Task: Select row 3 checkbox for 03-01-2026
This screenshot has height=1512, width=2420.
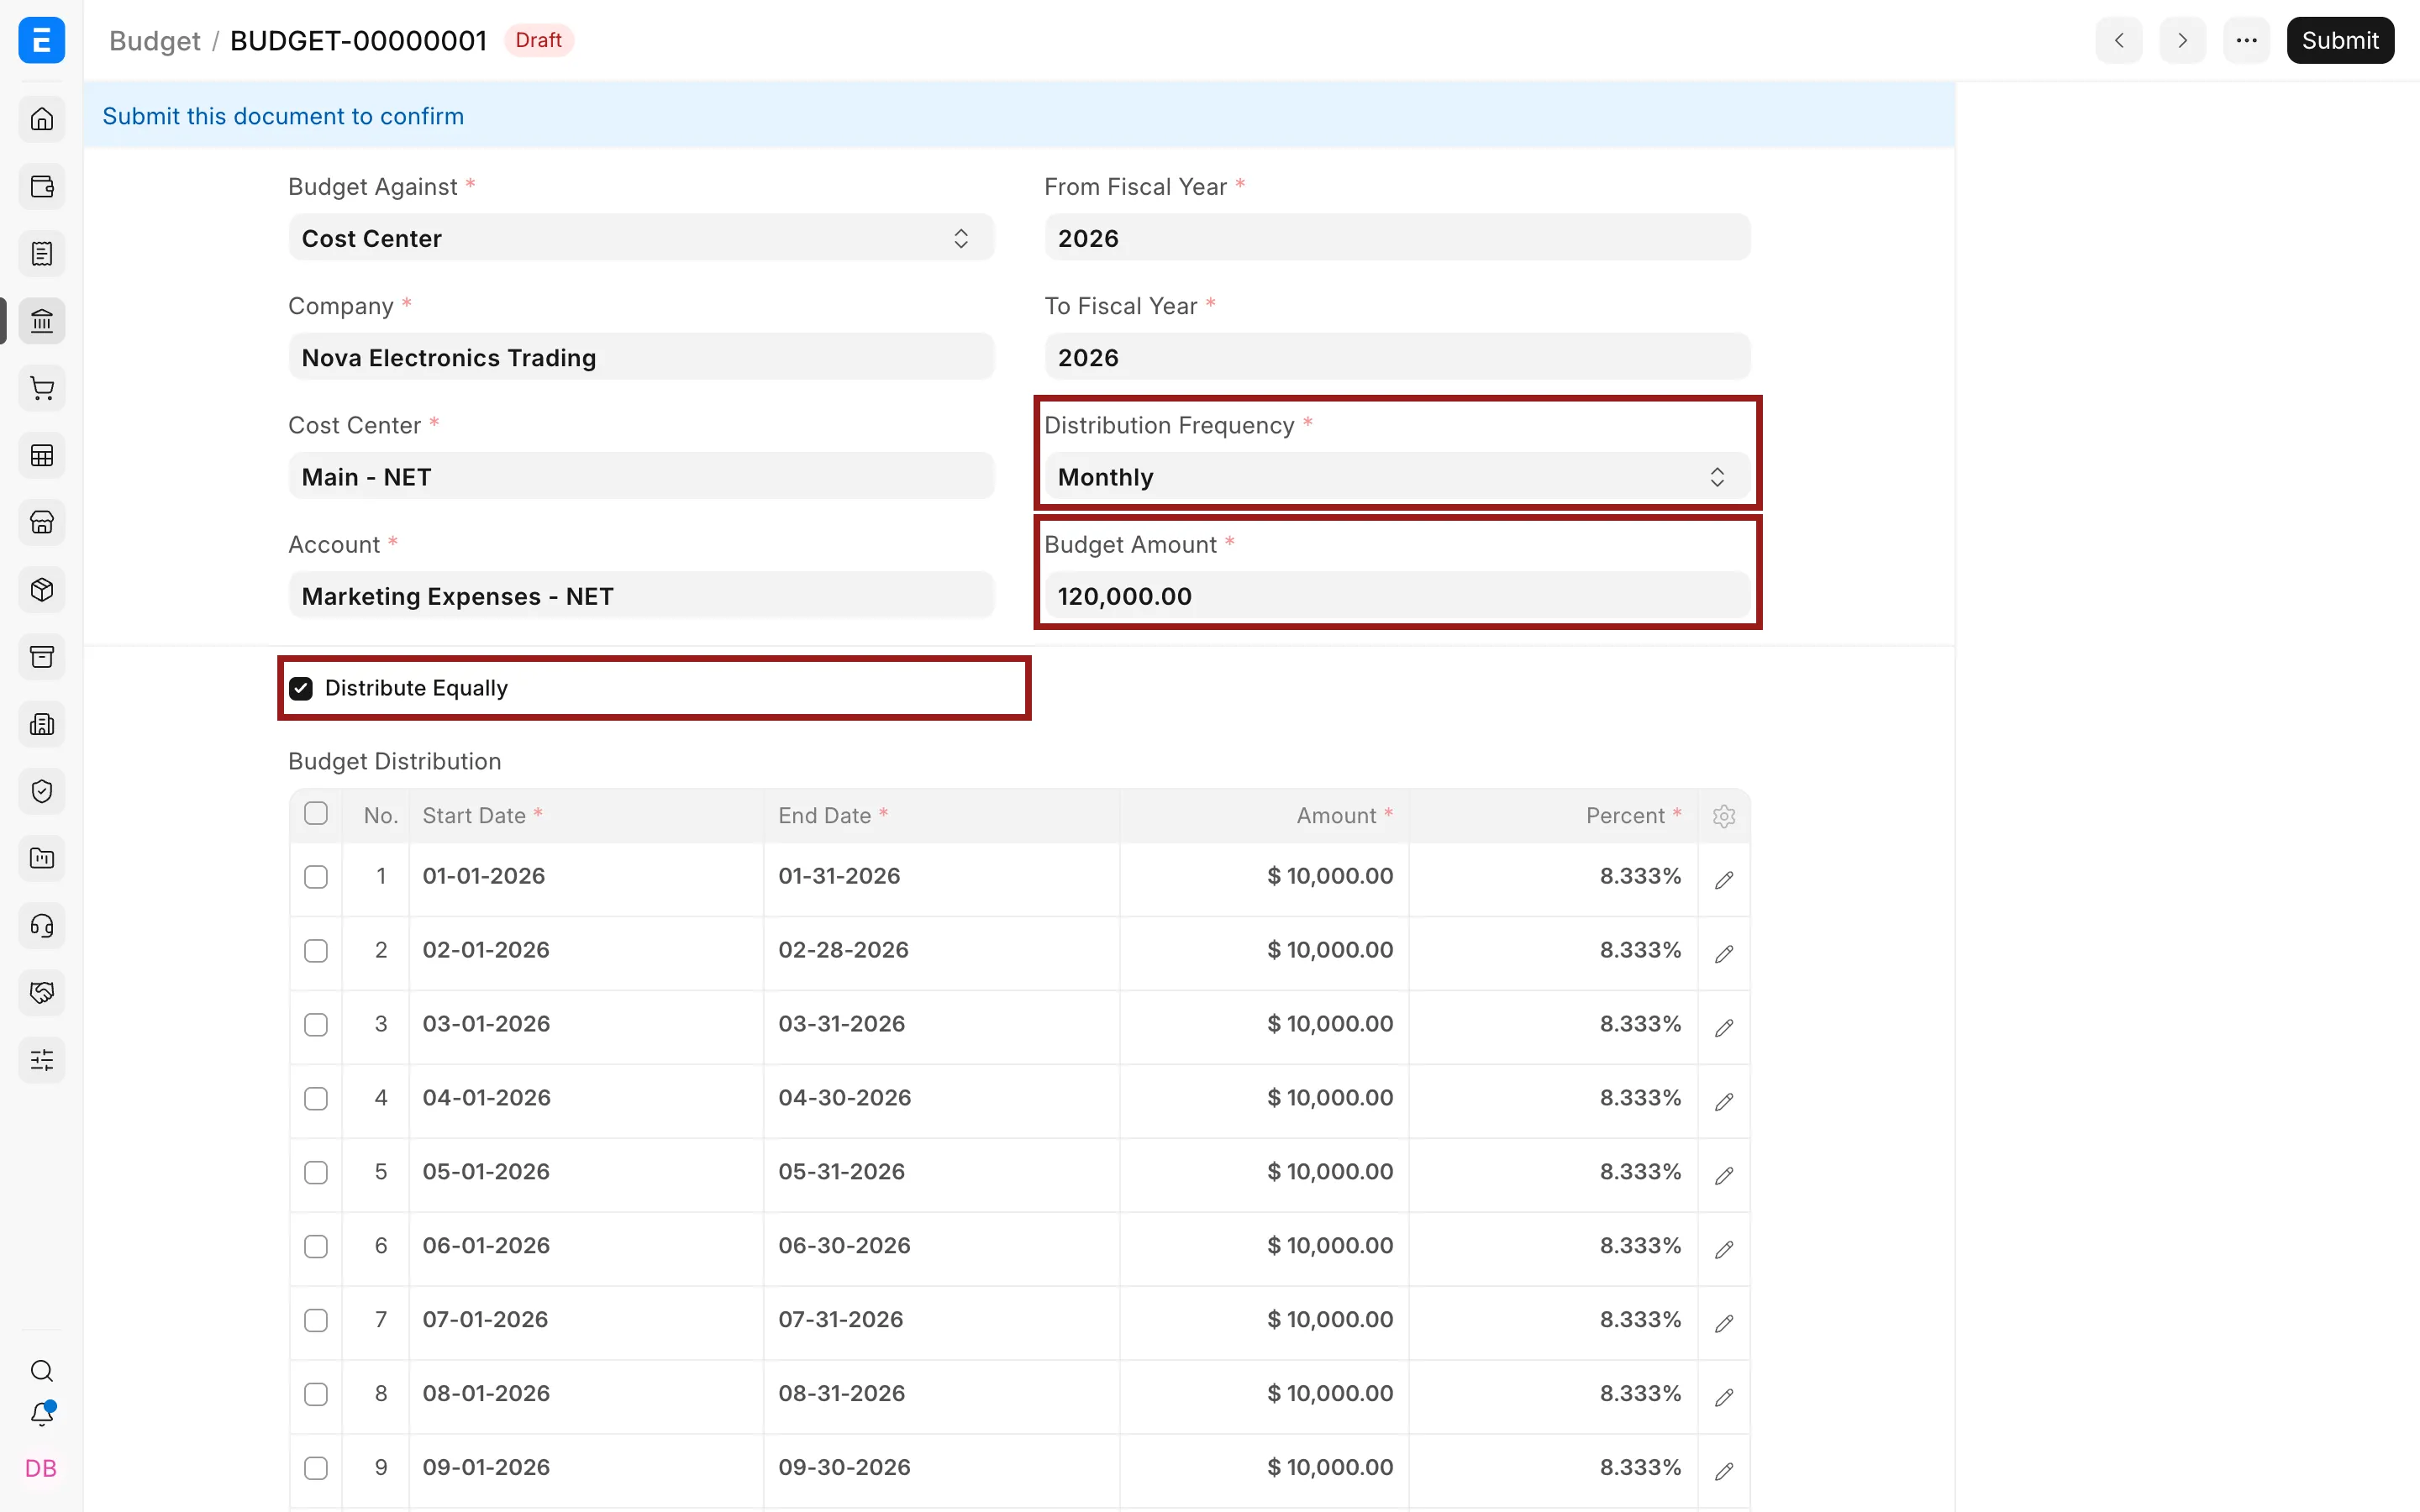Action: coord(316,1025)
